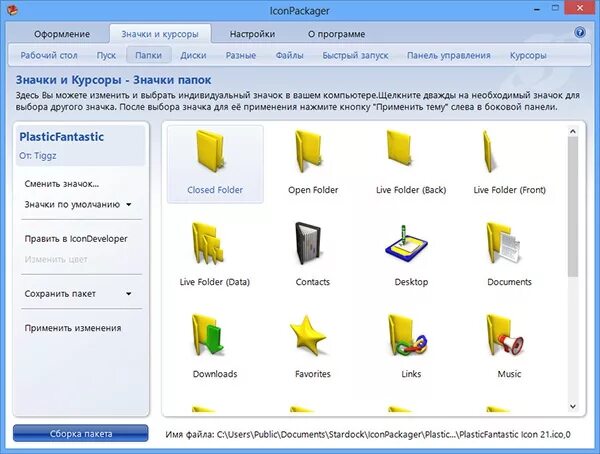Select the Contacts book icon
This screenshot has height=454, width=600.
(x=308, y=243)
